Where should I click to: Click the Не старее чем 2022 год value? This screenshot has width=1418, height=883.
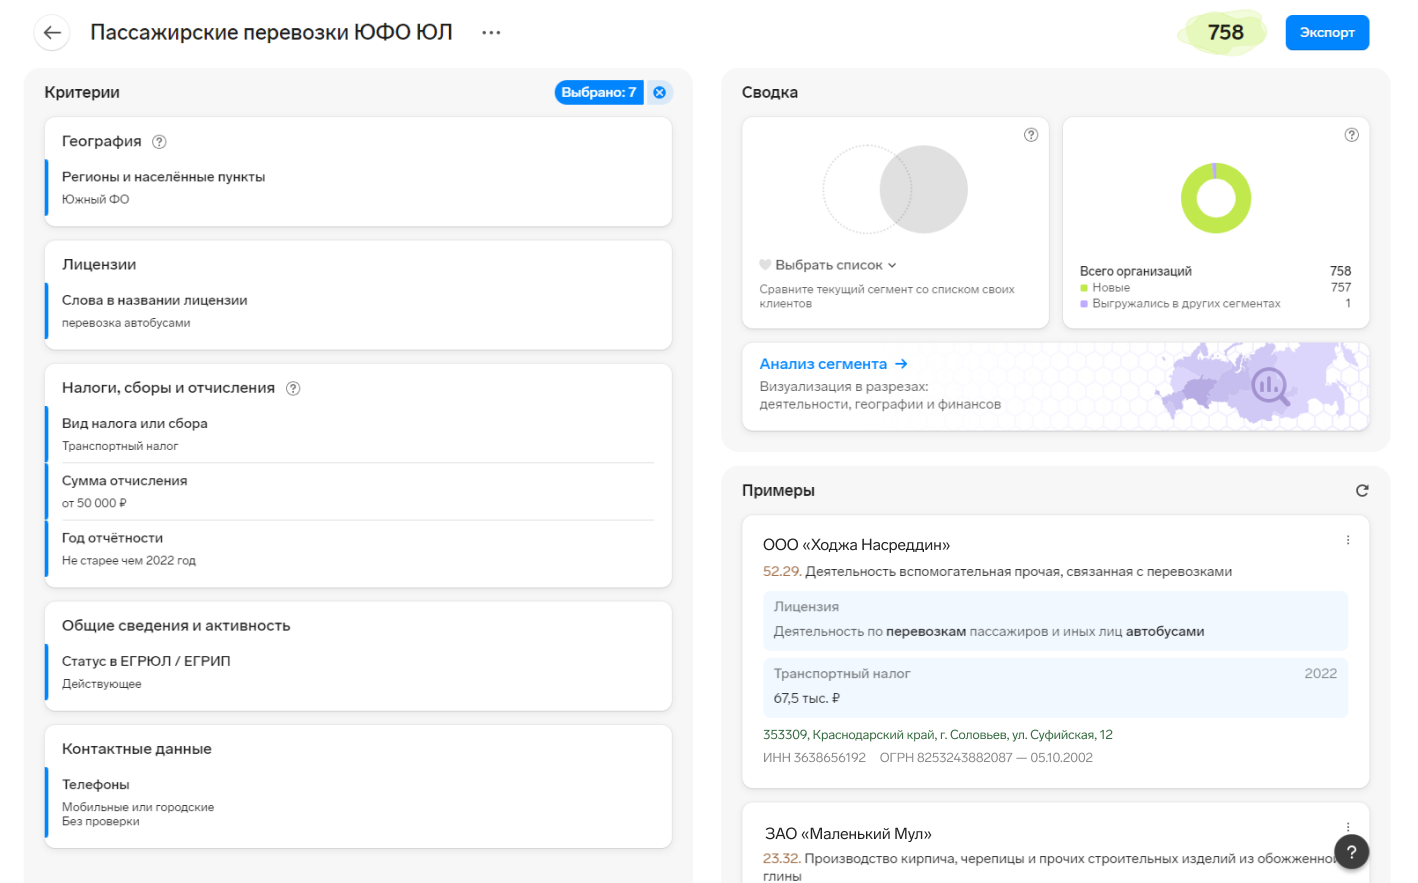(129, 561)
